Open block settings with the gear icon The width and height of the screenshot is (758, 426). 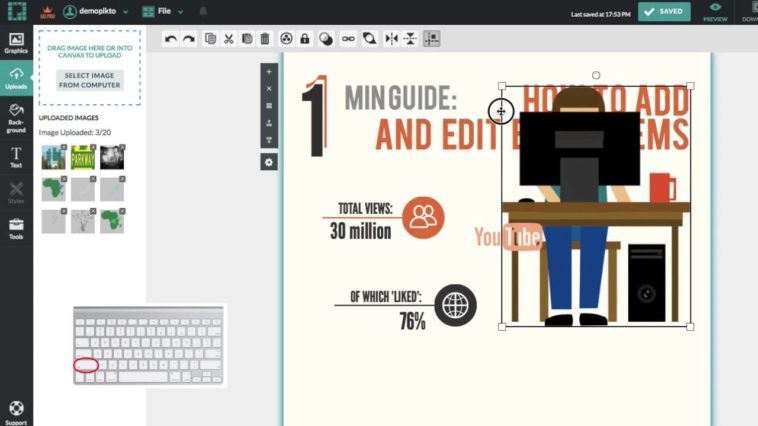click(x=268, y=162)
